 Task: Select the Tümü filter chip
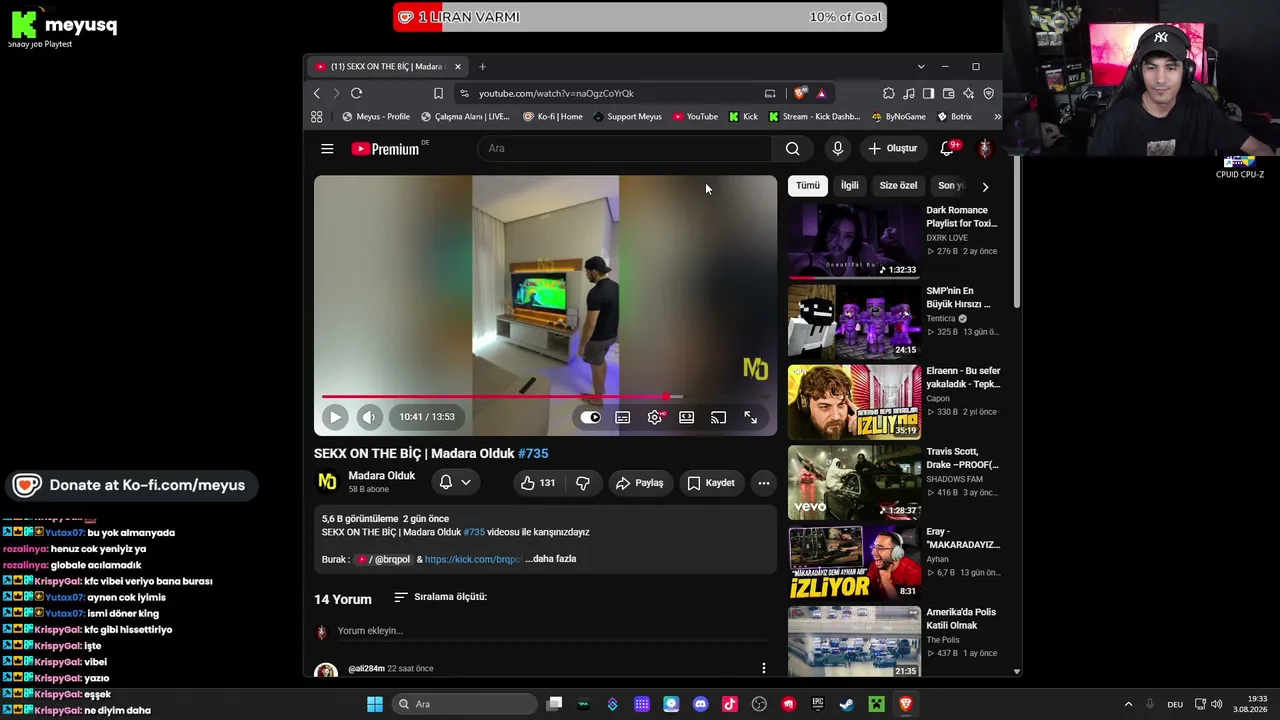(808, 186)
